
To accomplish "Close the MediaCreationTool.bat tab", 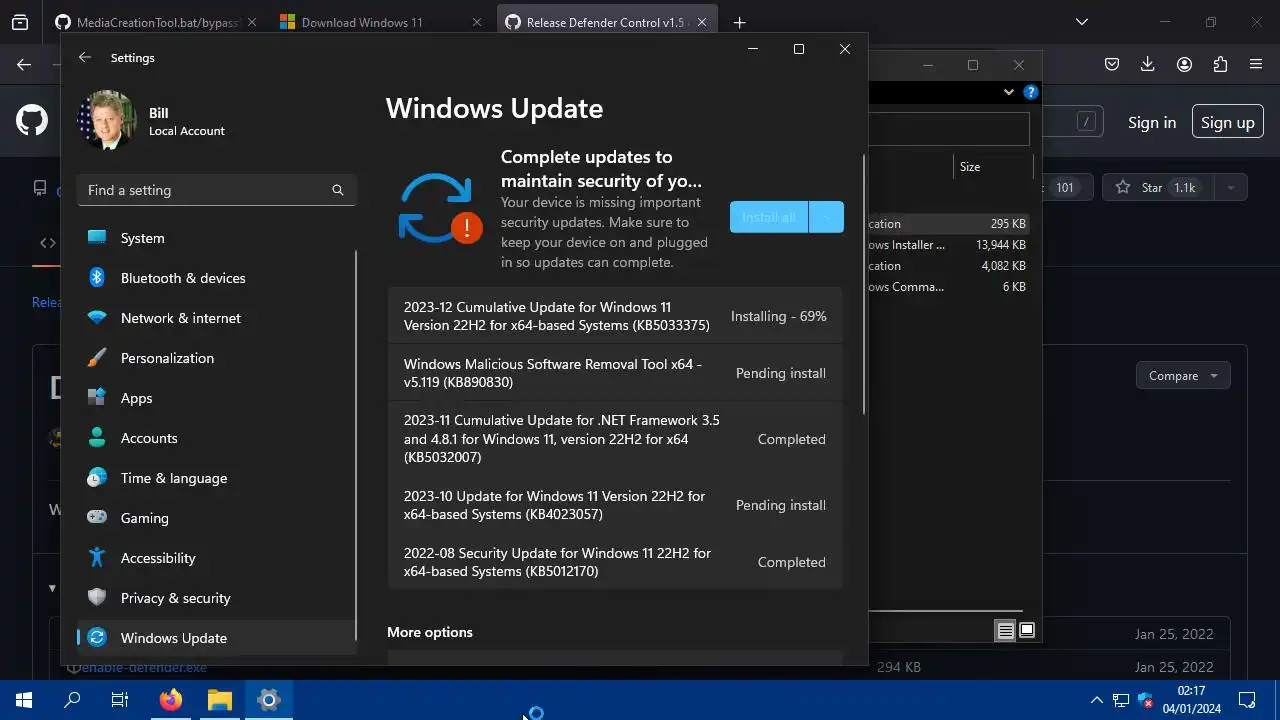I will (x=251, y=22).
